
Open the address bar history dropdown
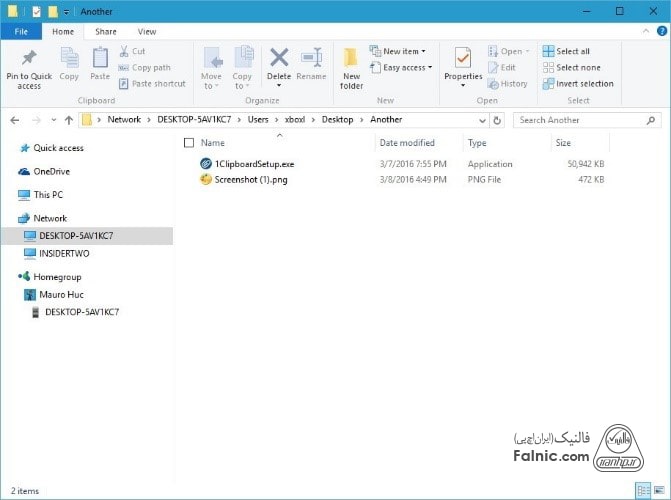(x=483, y=120)
